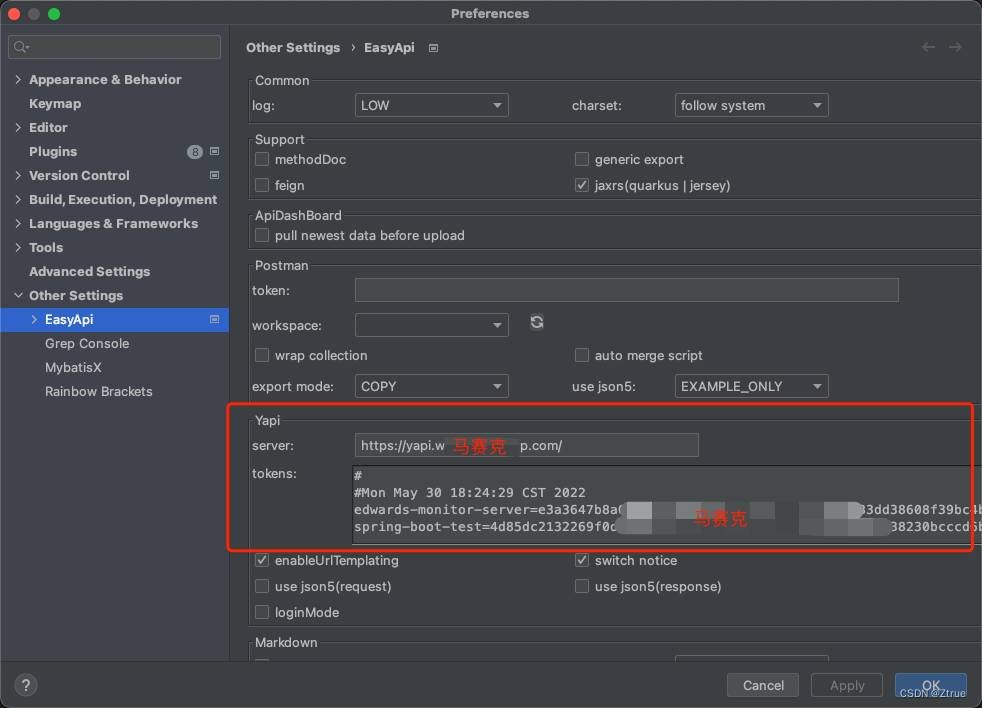Expand the Version Control node
The image size is (982, 708).
pos(18,175)
